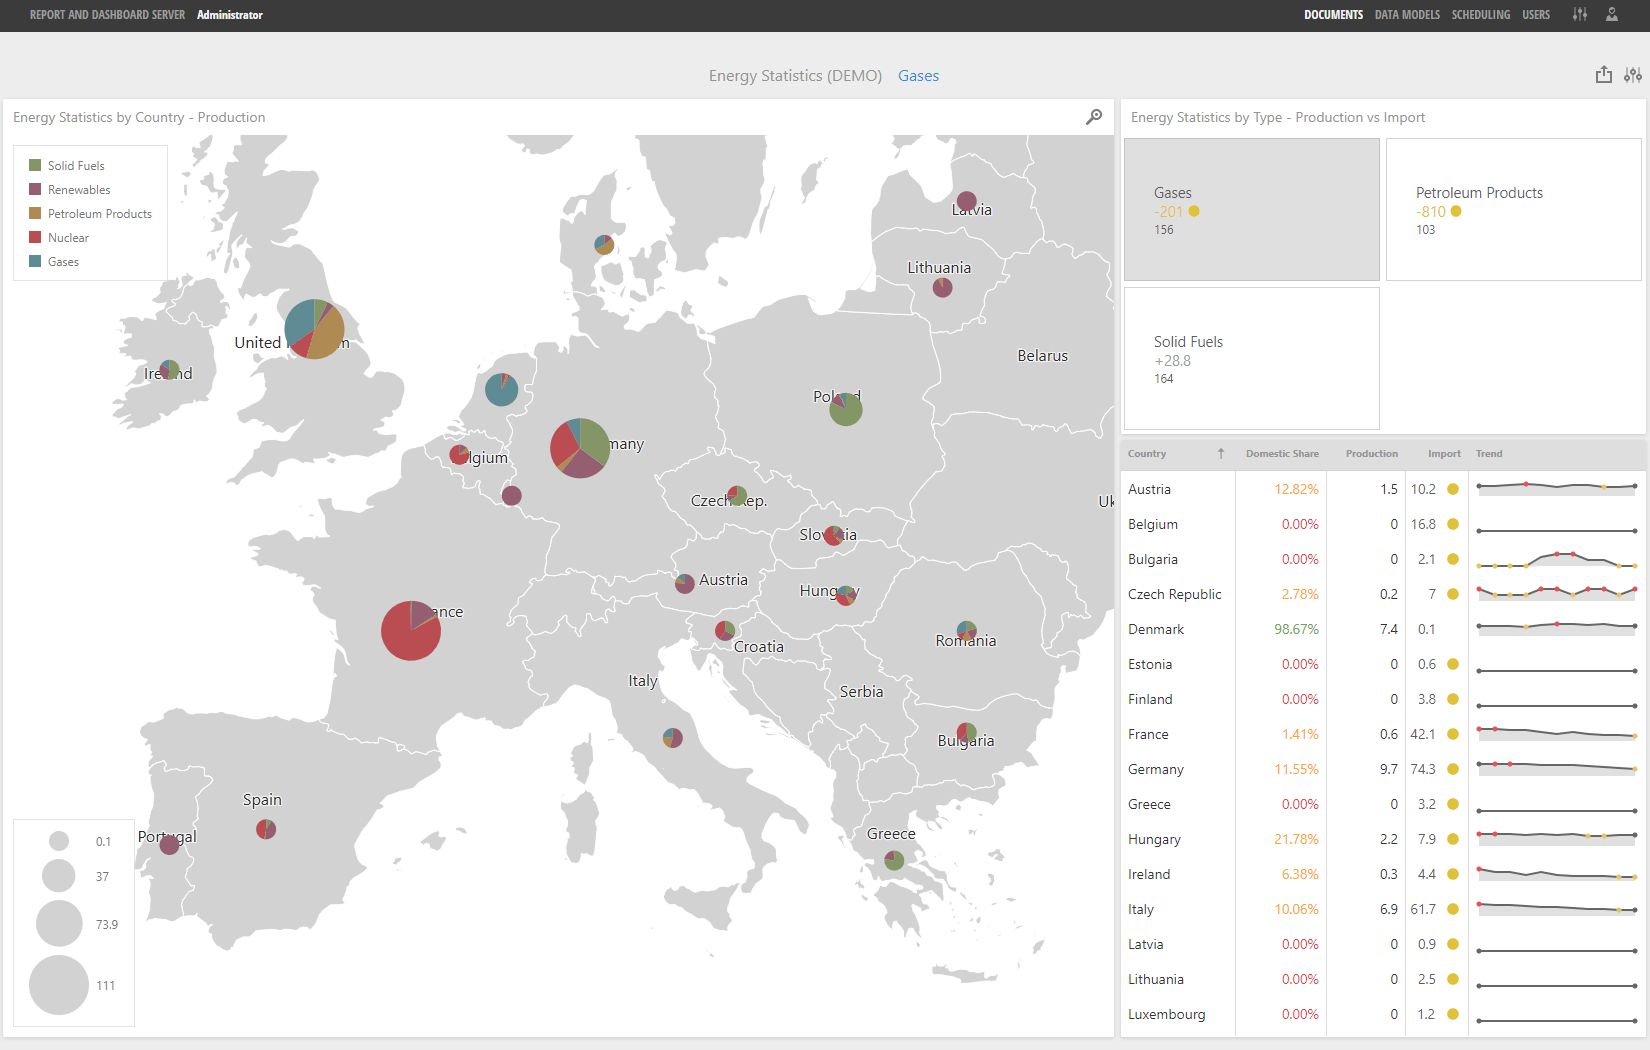This screenshot has width=1650, height=1050.
Task: Click the United Kingdom pie chart
Action: coord(314,329)
